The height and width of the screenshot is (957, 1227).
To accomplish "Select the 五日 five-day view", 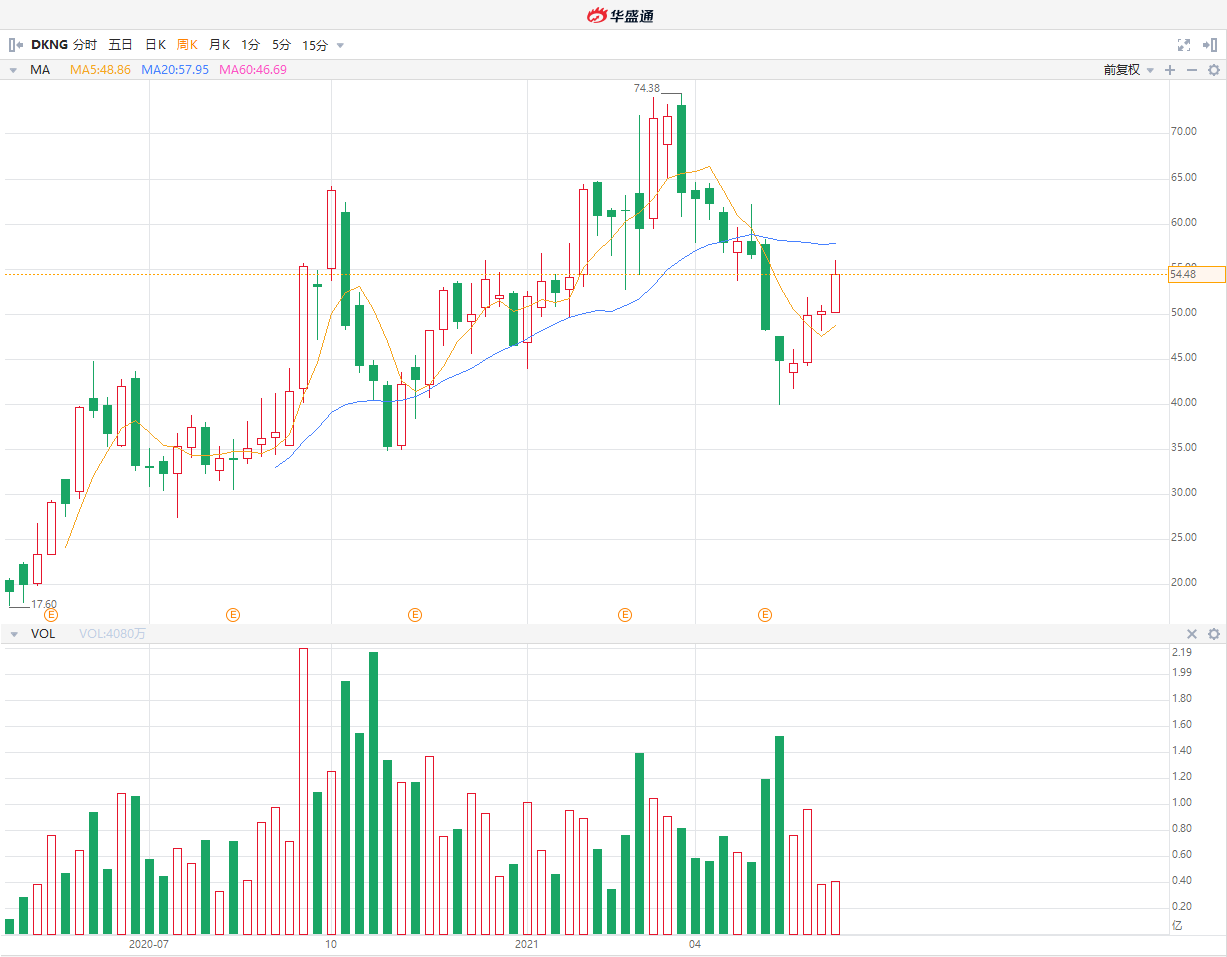I will pyautogui.click(x=120, y=45).
